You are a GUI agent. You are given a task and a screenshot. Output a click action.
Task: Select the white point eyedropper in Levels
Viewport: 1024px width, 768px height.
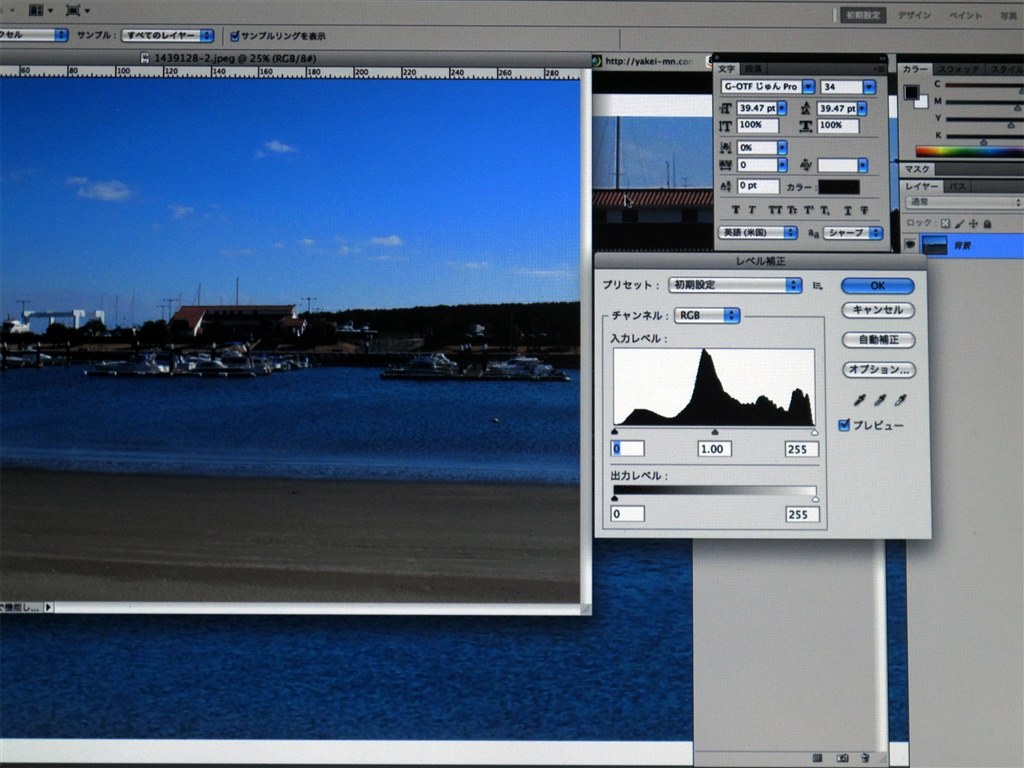click(901, 400)
